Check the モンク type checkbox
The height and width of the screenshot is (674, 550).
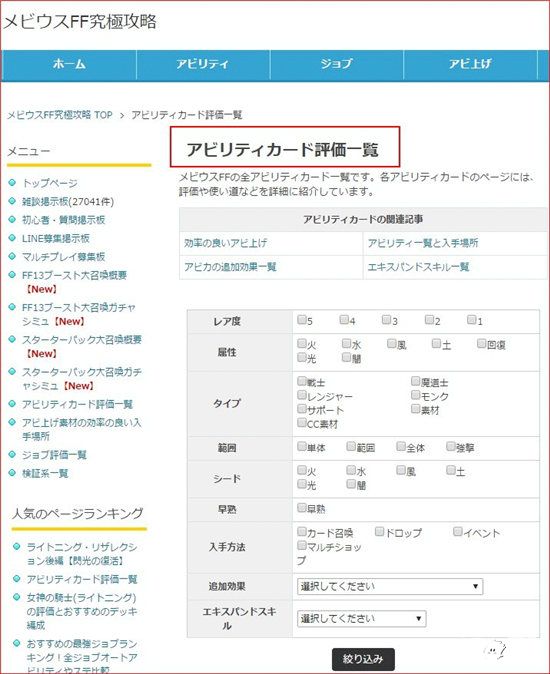click(415, 395)
